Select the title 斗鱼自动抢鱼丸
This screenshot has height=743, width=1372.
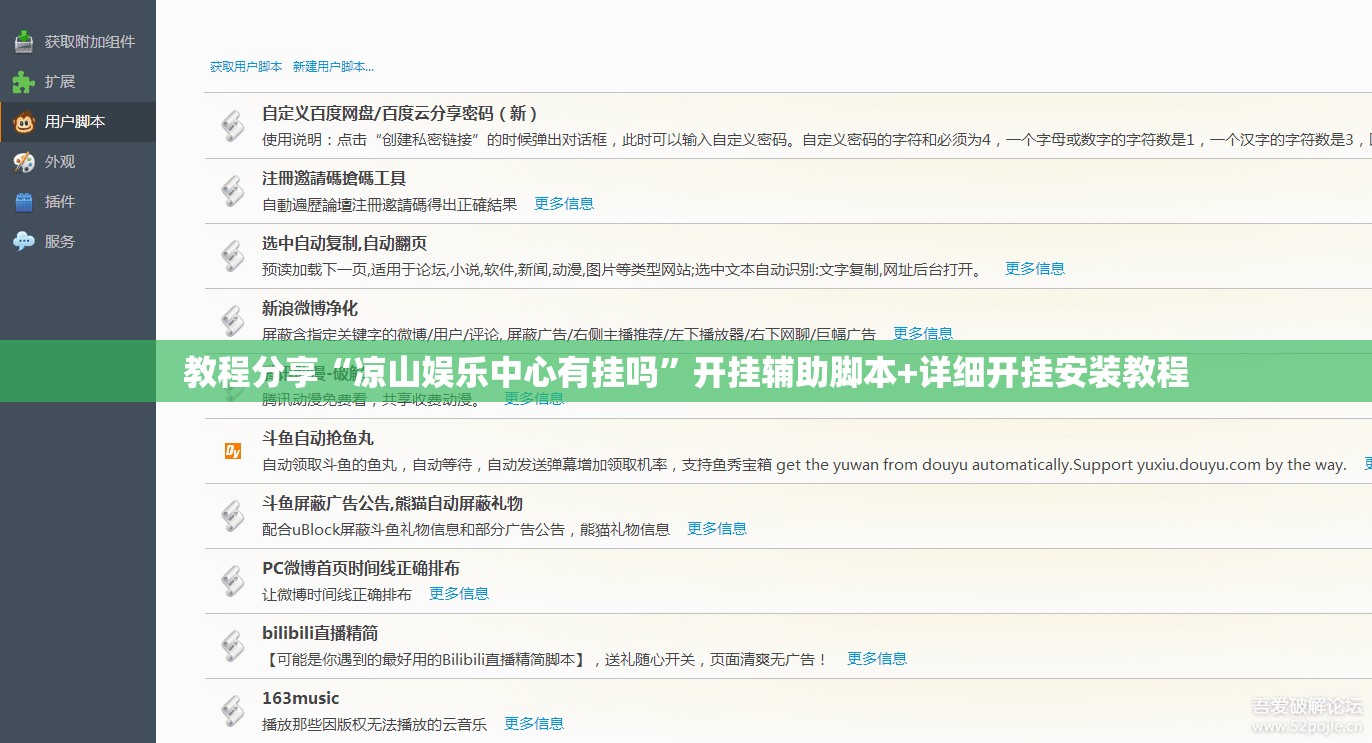coord(318,439)
